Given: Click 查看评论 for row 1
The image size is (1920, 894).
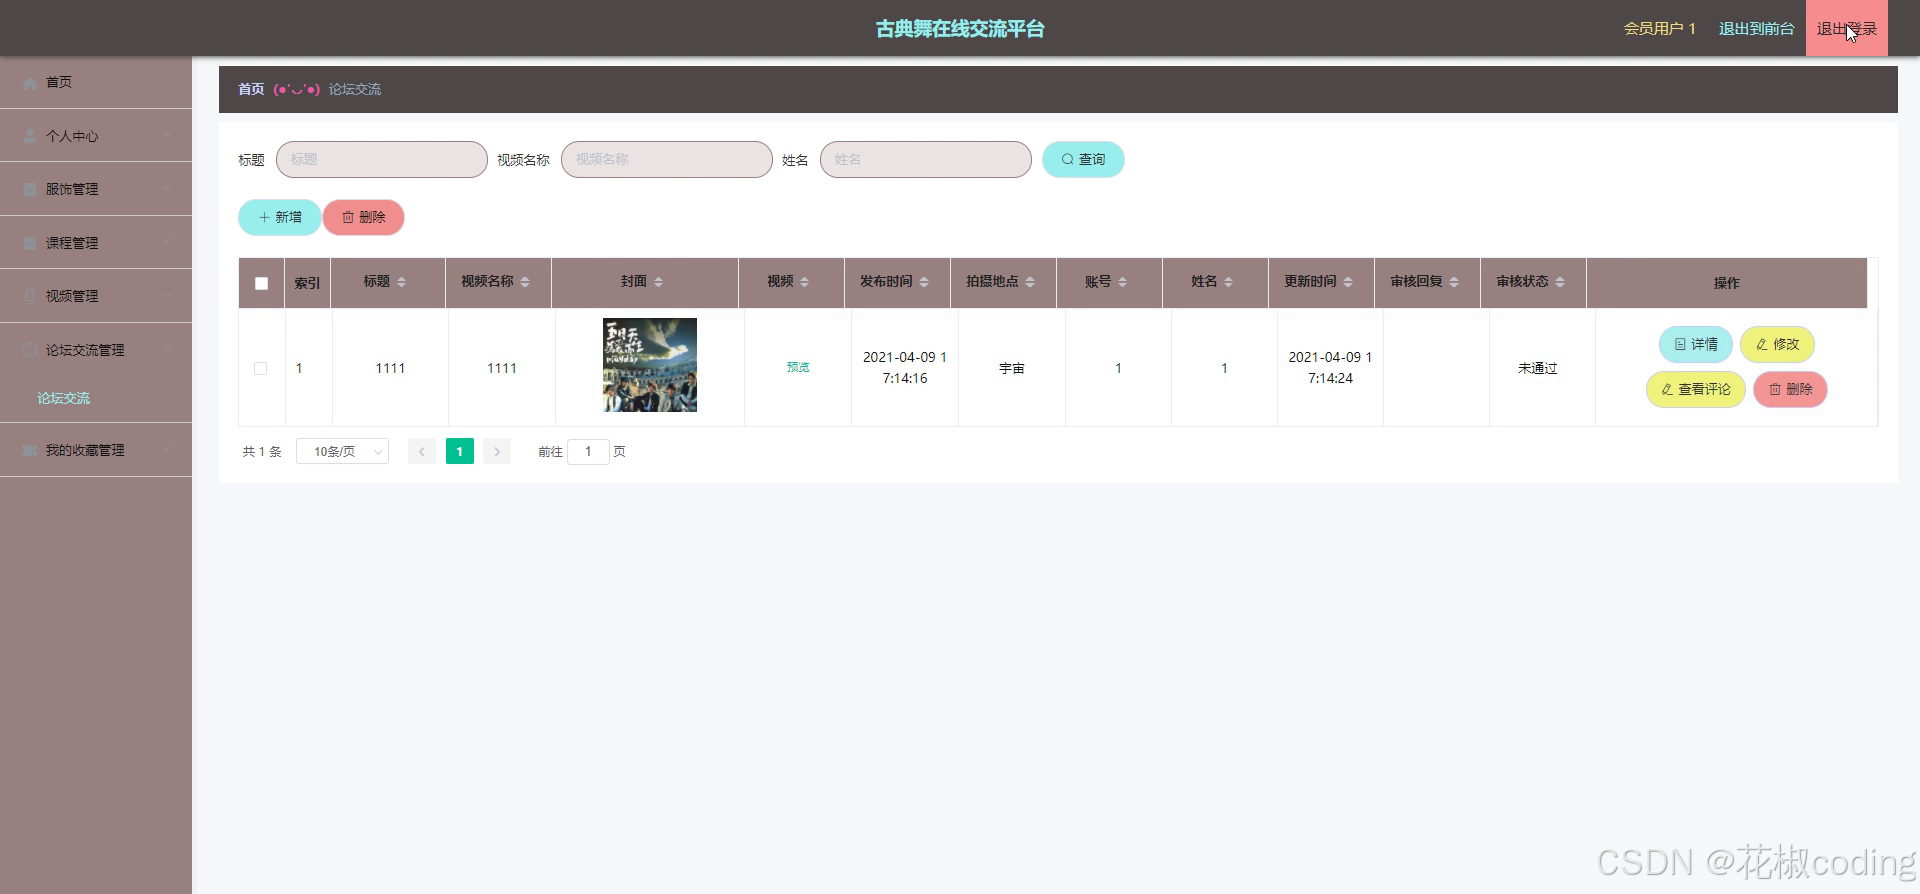Looking at the screenshot, I should pos(1695,389).
